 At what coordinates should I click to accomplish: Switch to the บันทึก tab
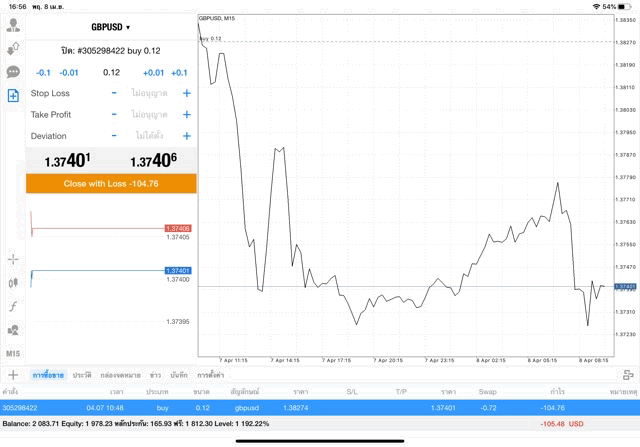click(179, 375)
